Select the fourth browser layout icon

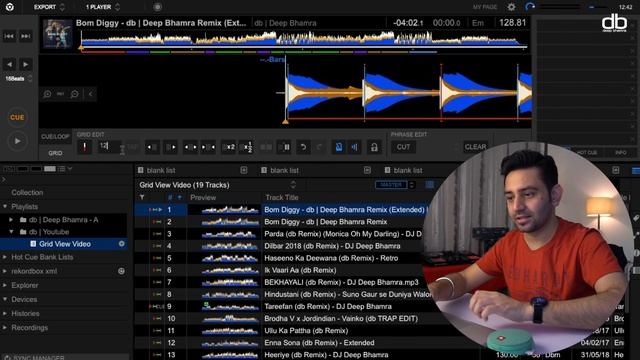tap(50, 169)
